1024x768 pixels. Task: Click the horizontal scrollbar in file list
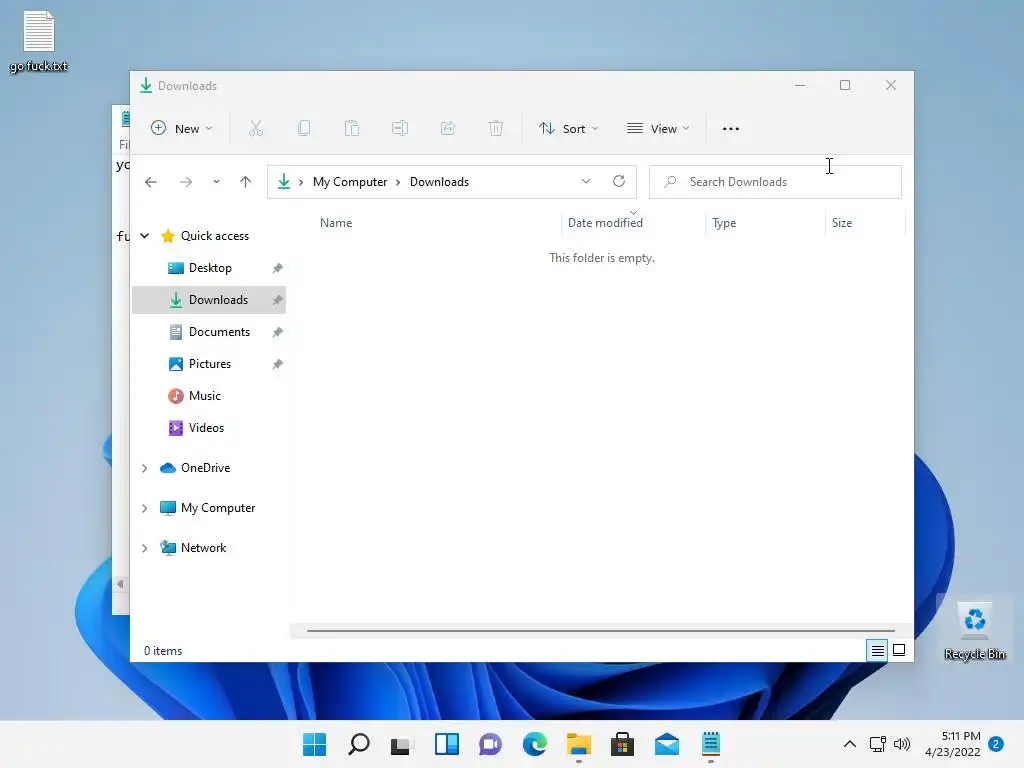pos(600,631)
